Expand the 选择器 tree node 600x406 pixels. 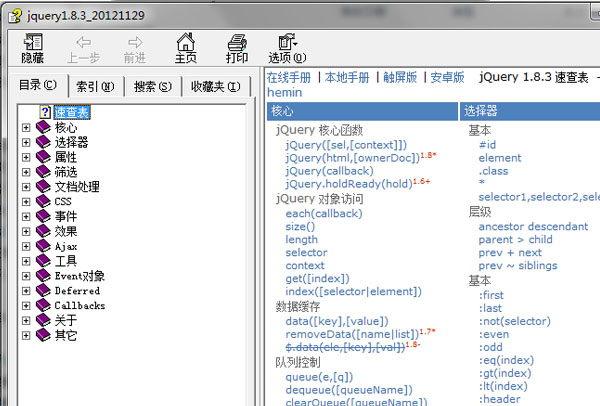27,142
